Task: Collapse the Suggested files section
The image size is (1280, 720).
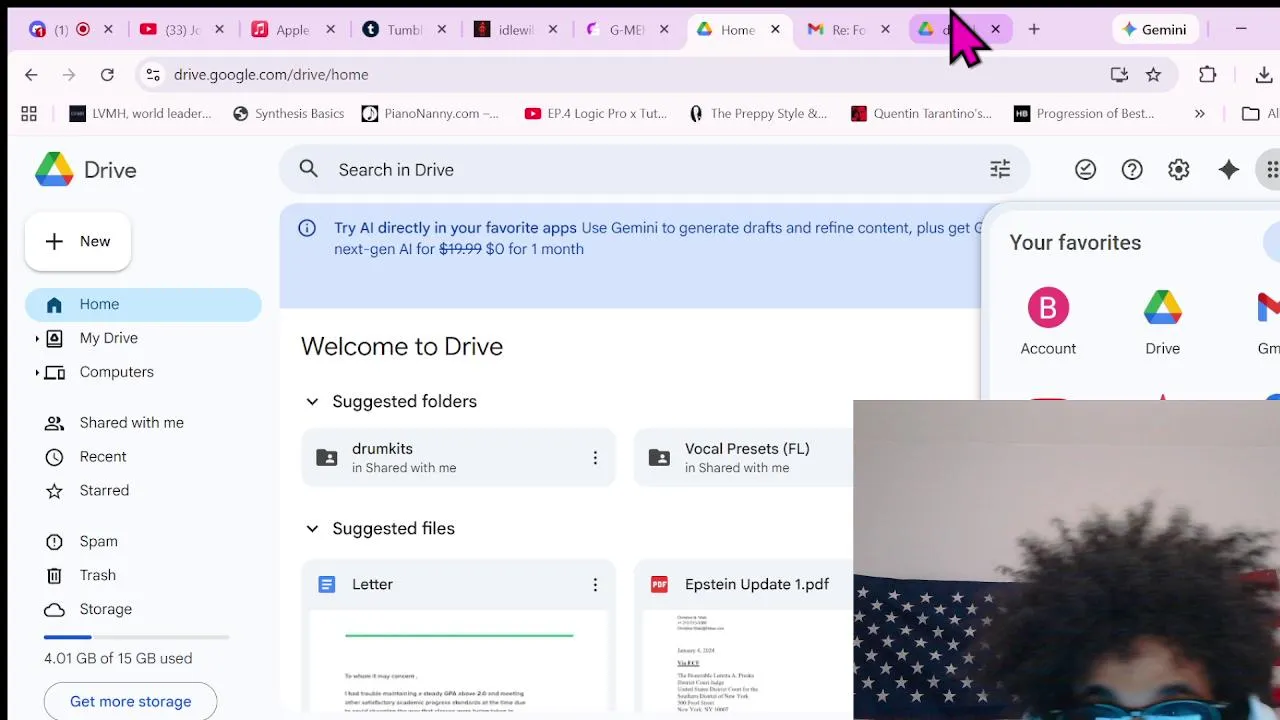Action: (312, 529)
